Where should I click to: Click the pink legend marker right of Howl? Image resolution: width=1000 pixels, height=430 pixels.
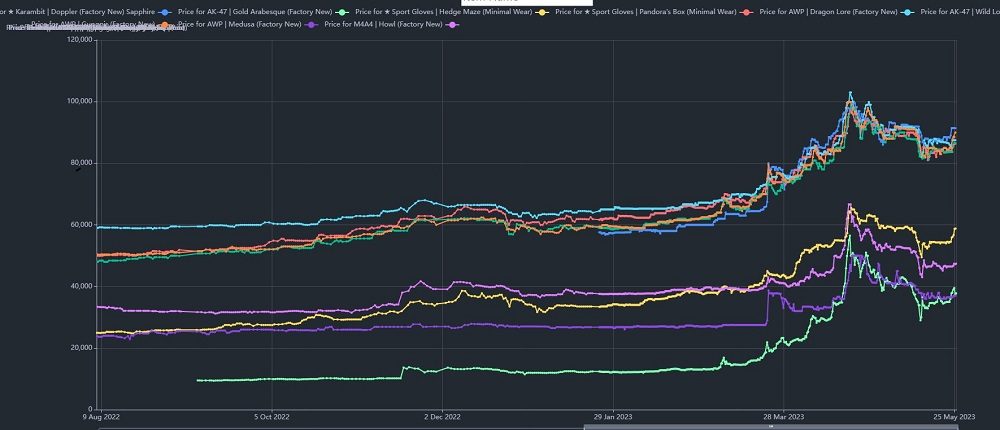click(x=451, y=23)
